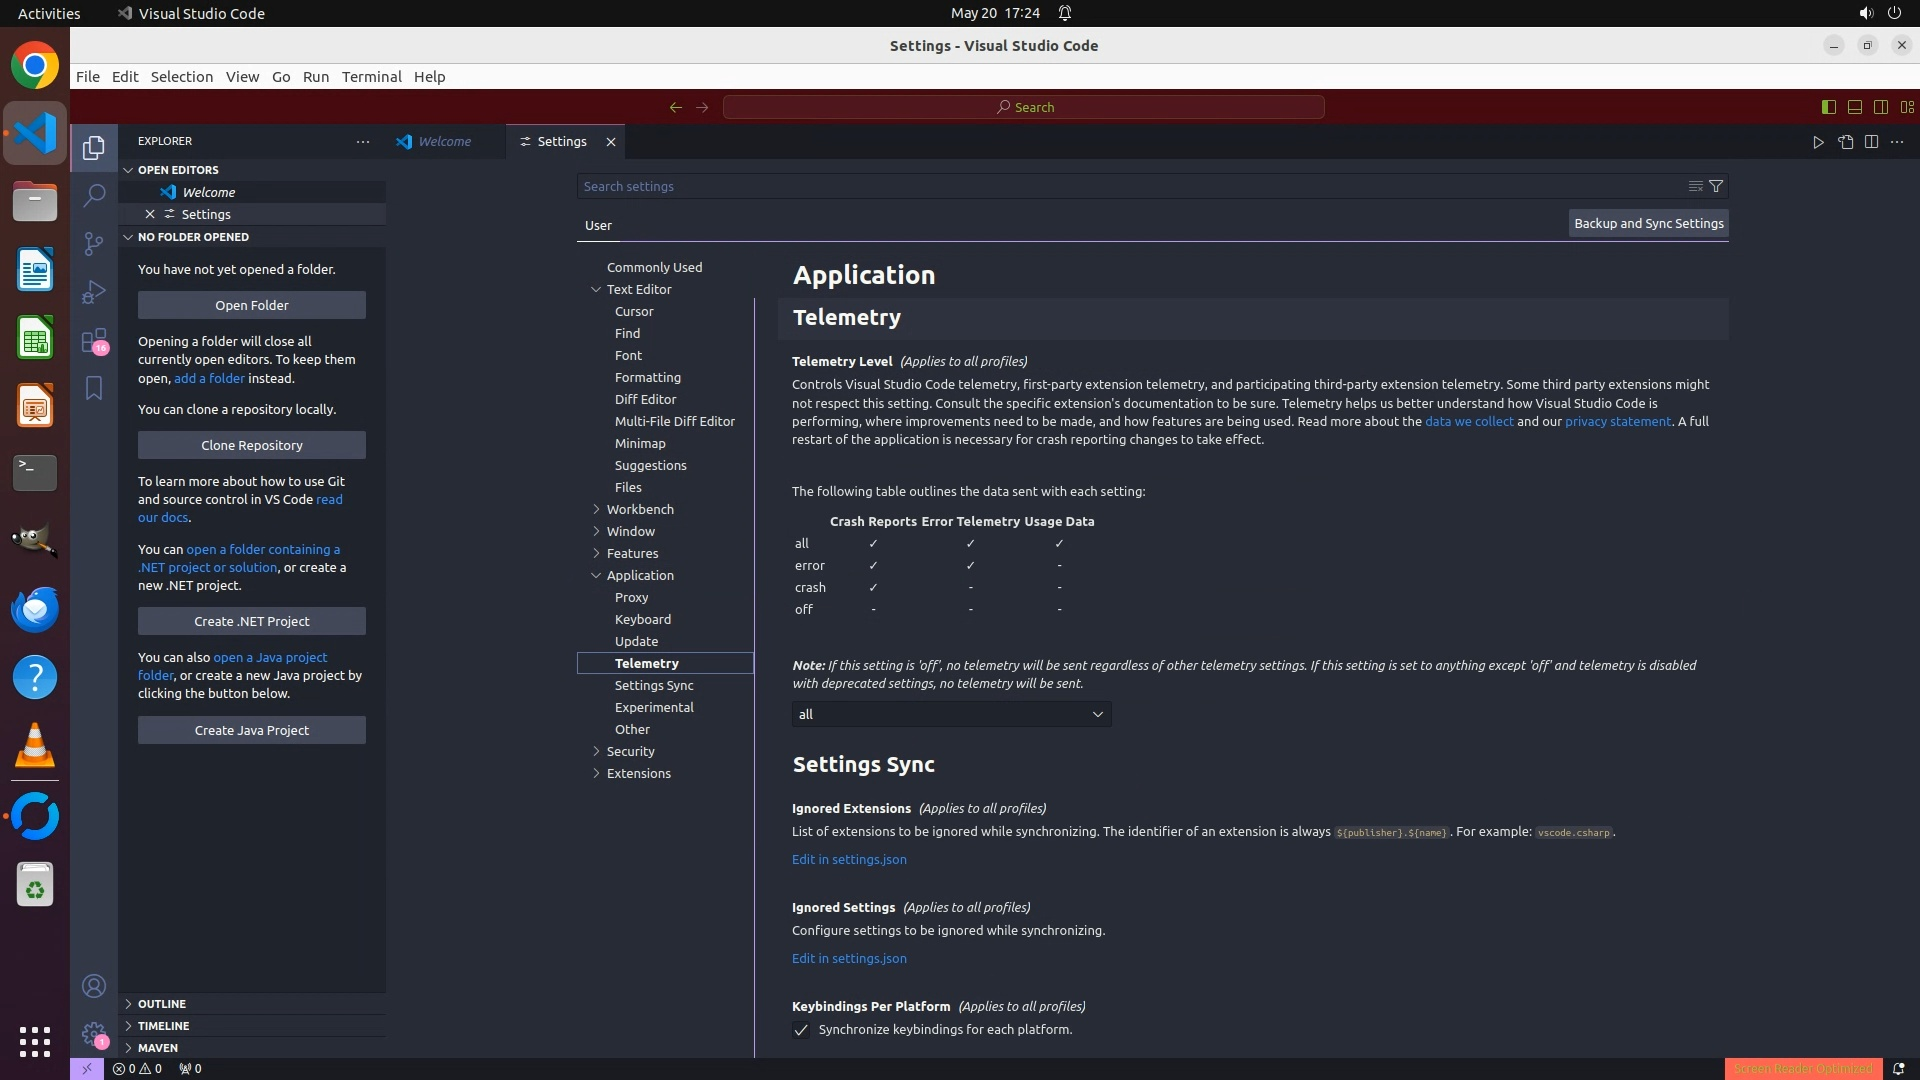Open the Terminal menu
The width and height of the screenshot is (1920, 1080).
point(371,77)
